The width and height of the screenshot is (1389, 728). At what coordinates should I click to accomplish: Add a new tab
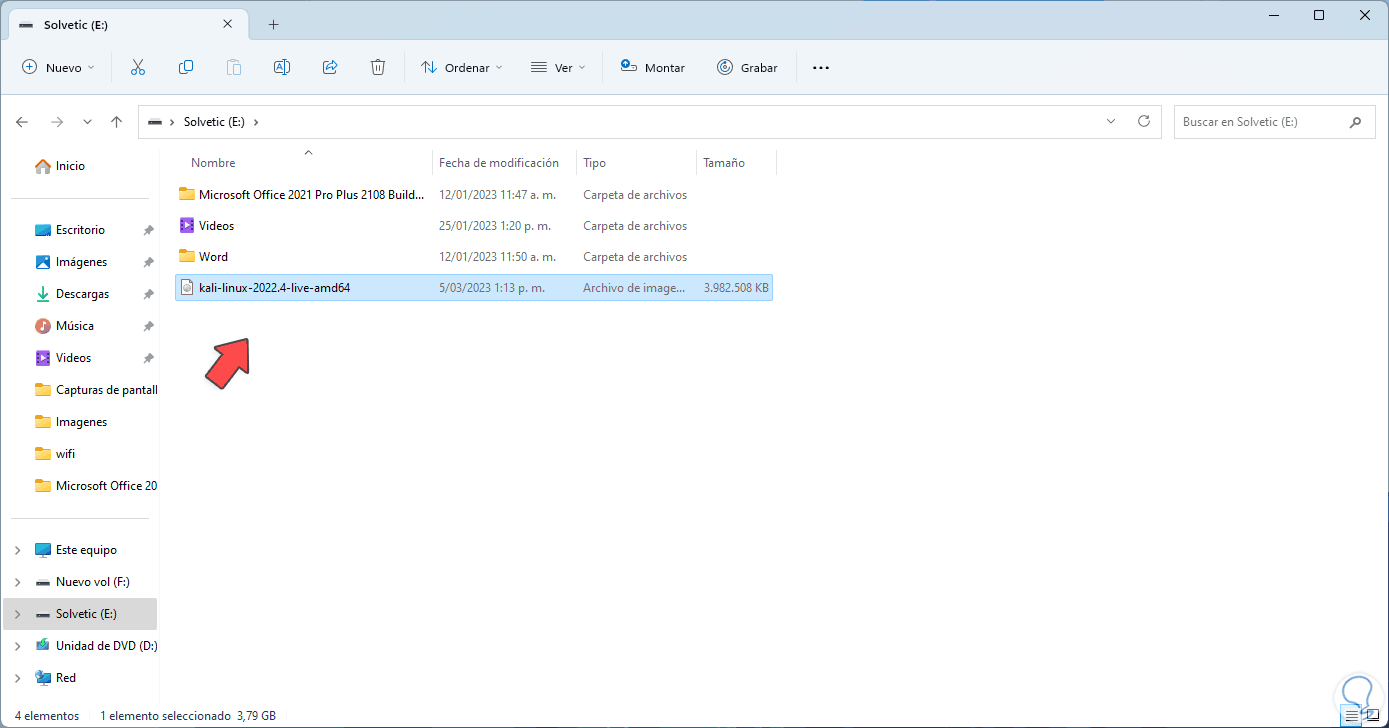[x=273, y=24]
